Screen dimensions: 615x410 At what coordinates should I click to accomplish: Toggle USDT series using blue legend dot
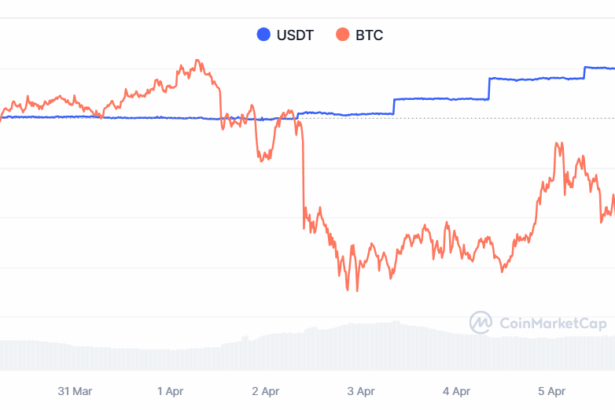pos(264,35)
